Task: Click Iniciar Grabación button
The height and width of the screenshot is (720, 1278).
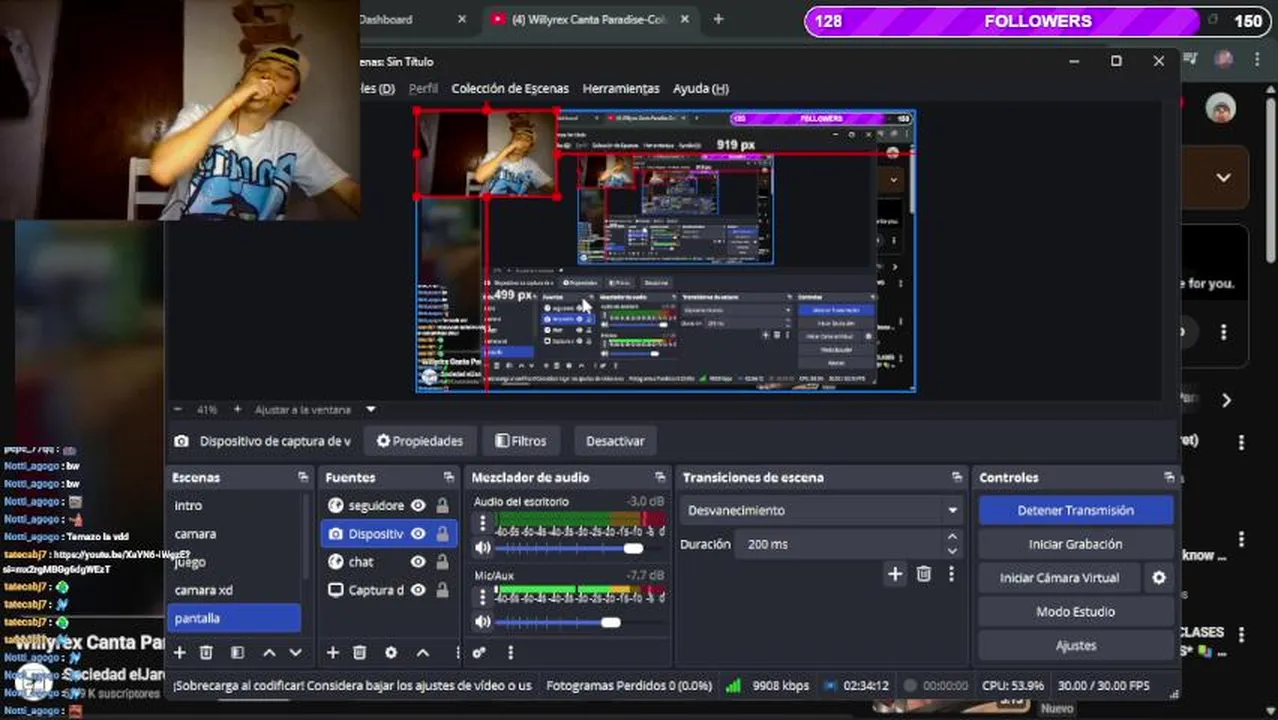Action: [1075, 544]
